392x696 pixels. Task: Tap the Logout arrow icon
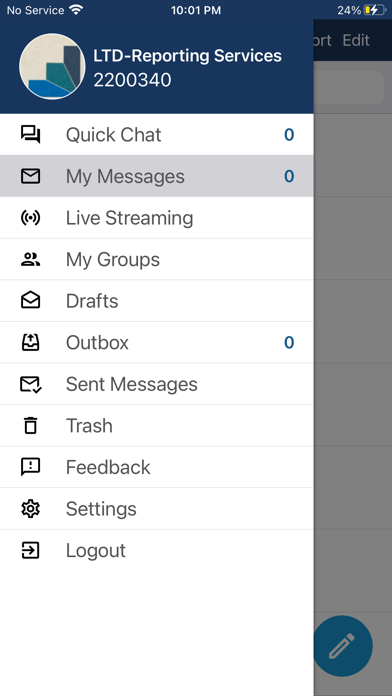tap(31, 550)
